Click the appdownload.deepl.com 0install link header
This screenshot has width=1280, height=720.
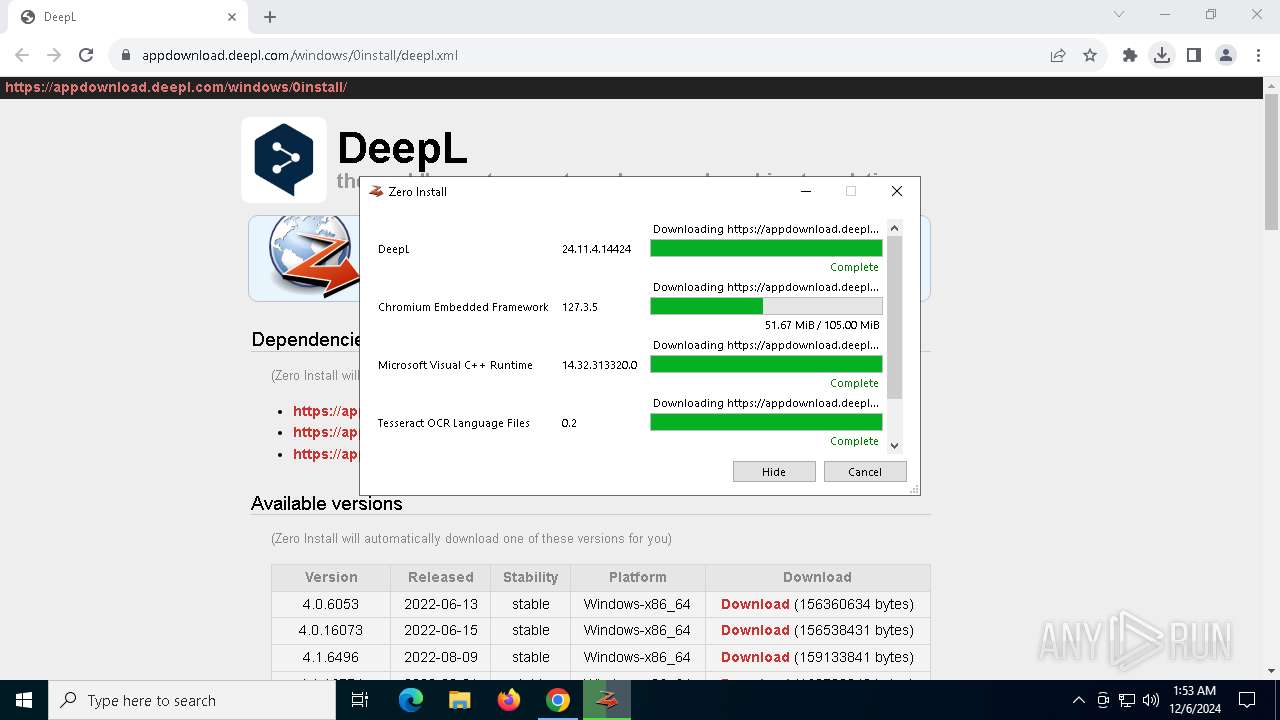coord(176,87)
